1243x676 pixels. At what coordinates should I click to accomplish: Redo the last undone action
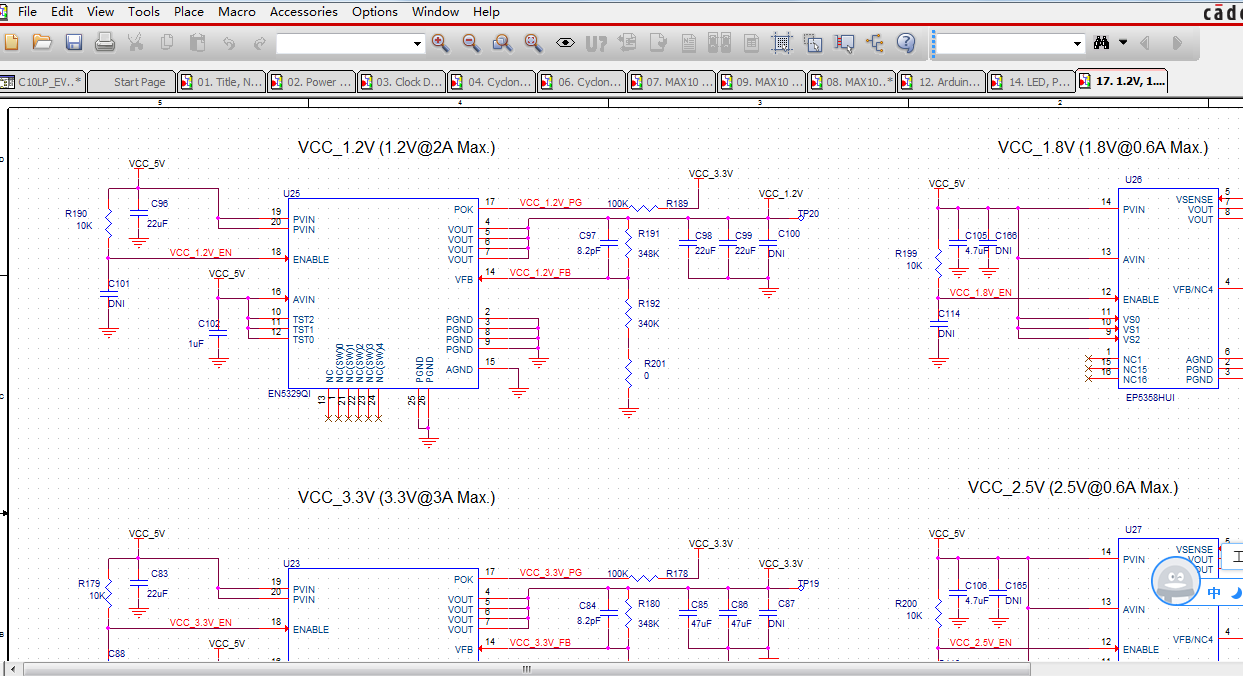tap(260, 43)
